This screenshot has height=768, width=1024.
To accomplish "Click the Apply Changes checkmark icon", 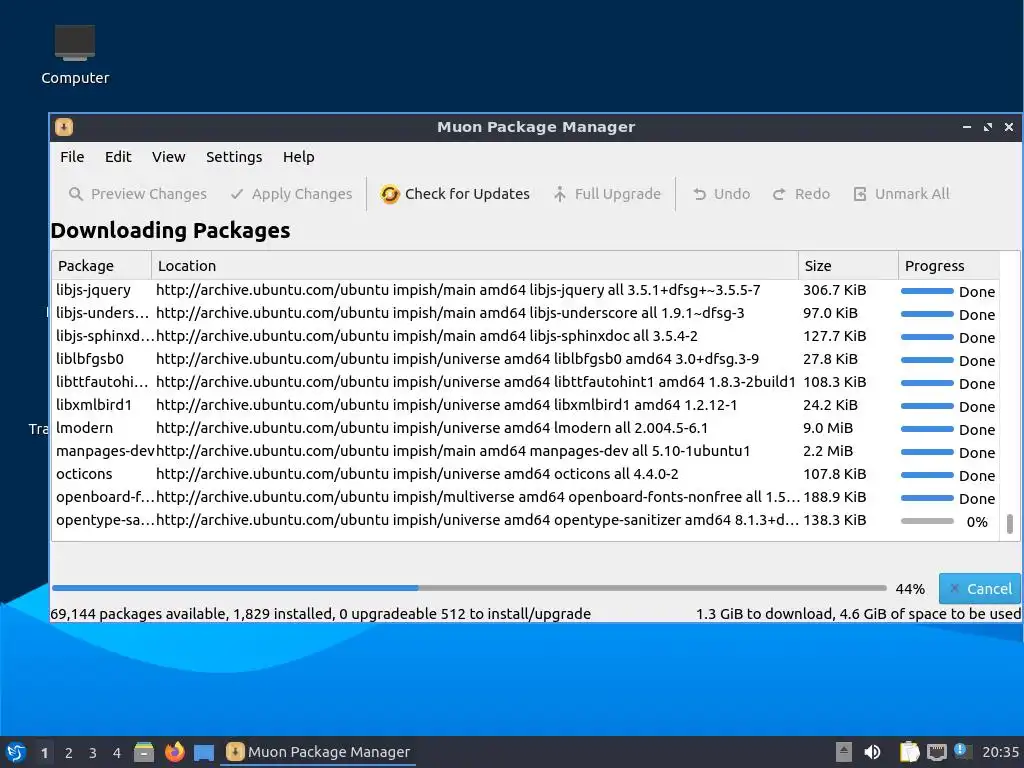I will [237, 194].
